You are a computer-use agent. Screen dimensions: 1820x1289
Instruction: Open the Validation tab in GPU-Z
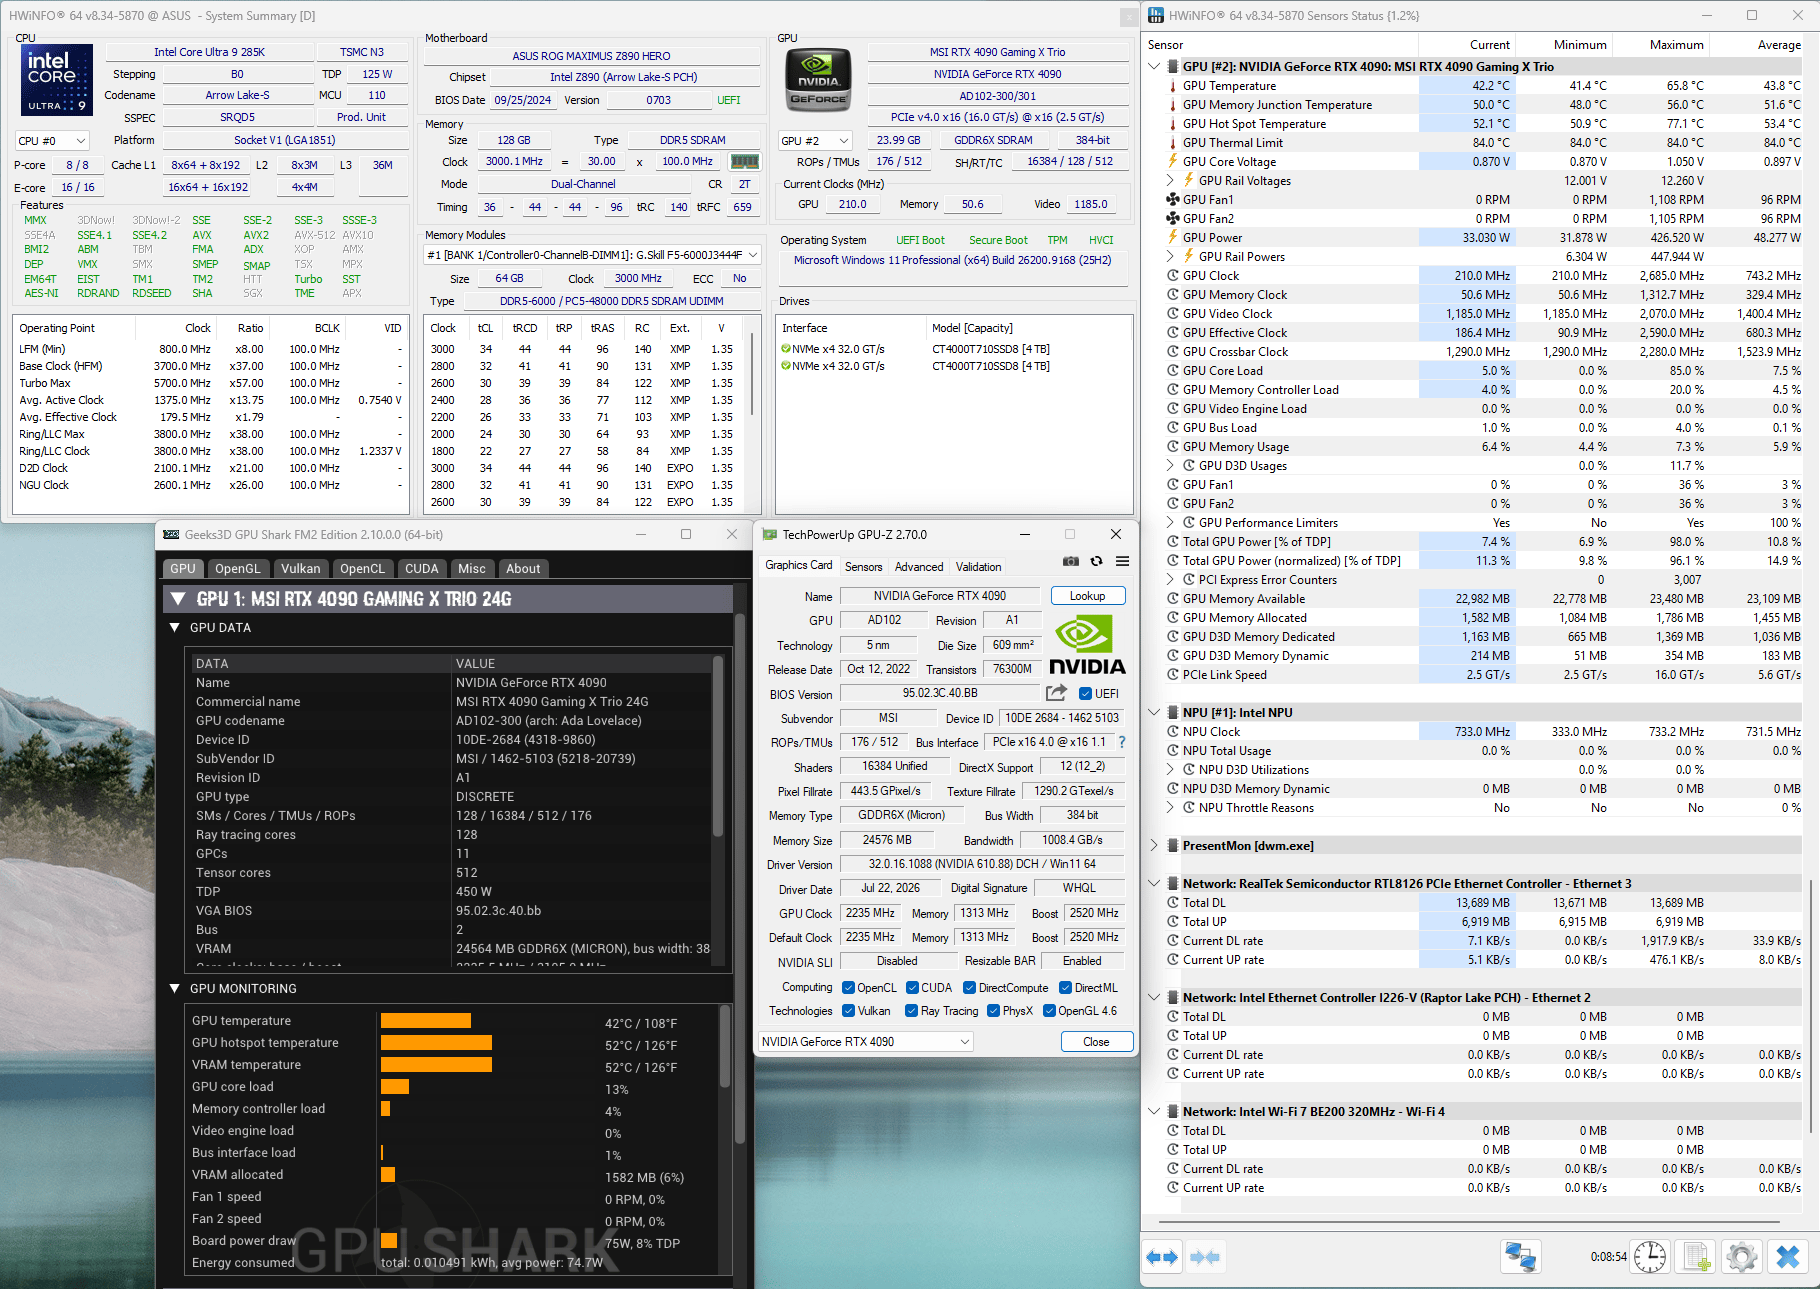point(978,567)
